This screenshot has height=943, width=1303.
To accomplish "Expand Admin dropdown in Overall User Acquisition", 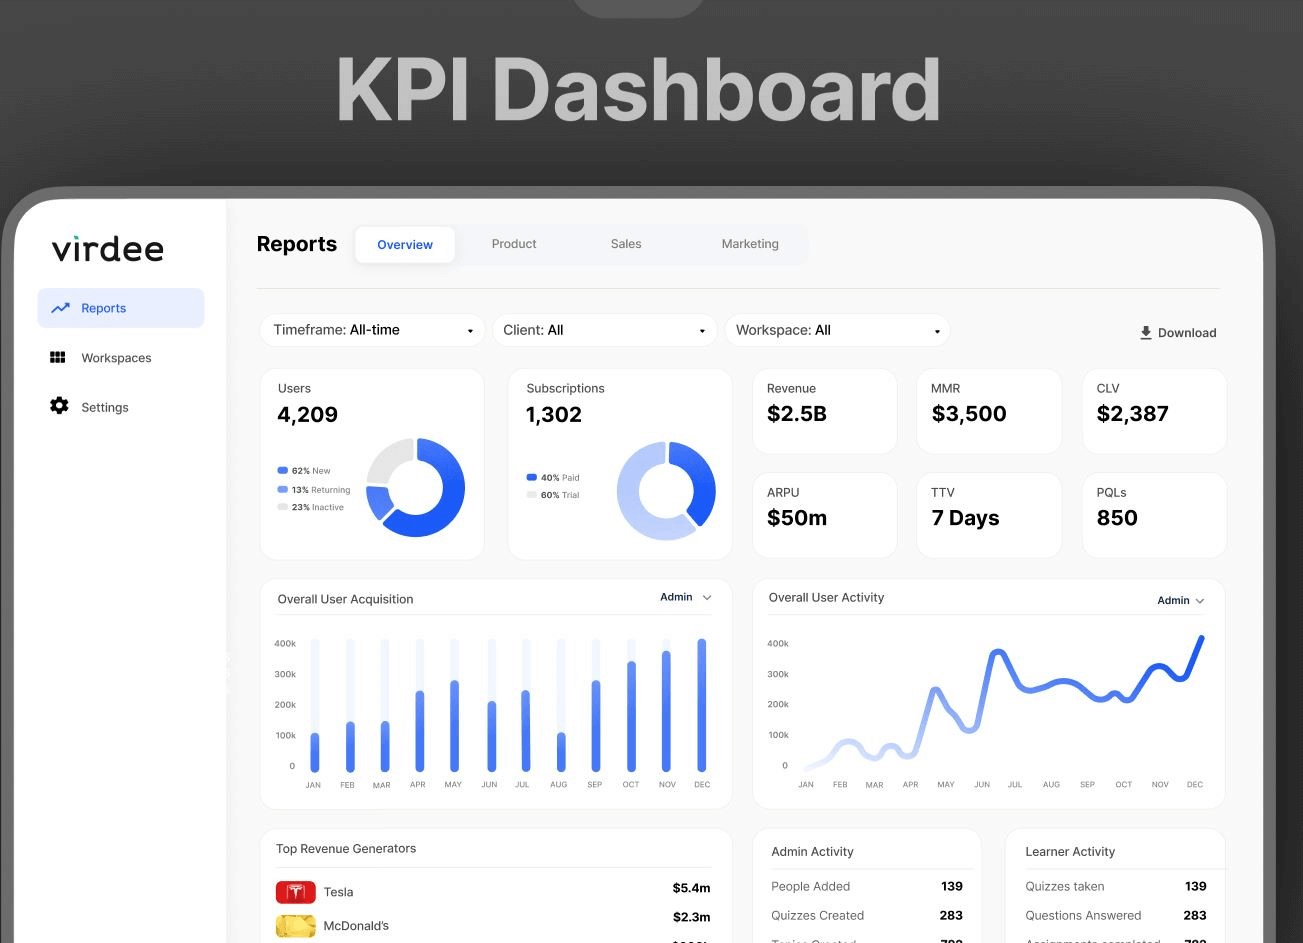I will pyautogui.click(x=686, y=597).
